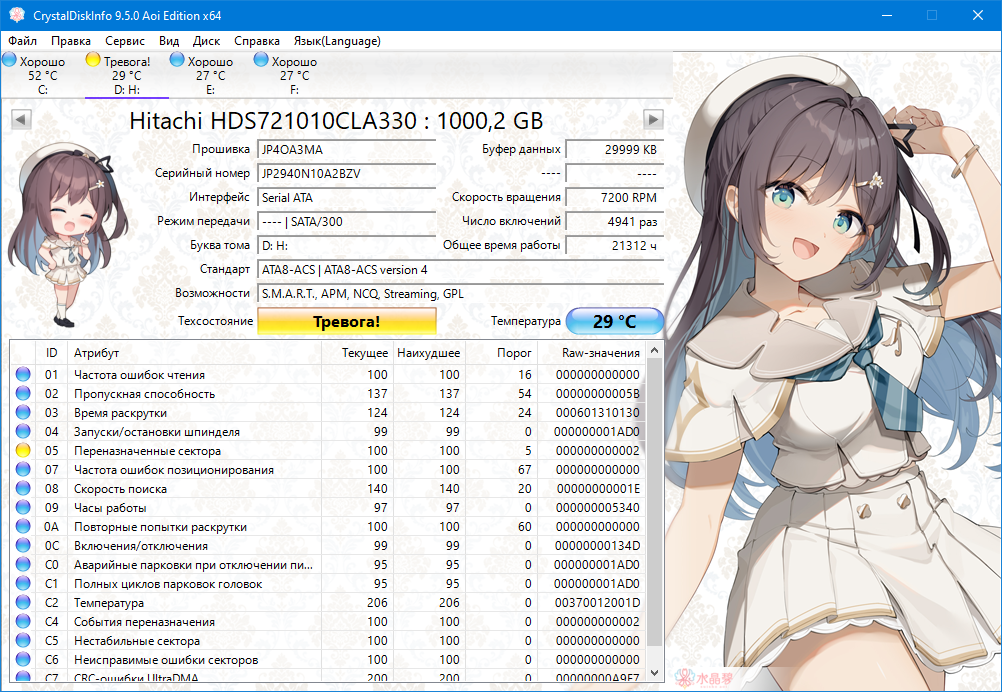The width and height of the screenshot is (1002, 692).
Task: Click status orb of attribute 0A row
Action: coord(23,527)
